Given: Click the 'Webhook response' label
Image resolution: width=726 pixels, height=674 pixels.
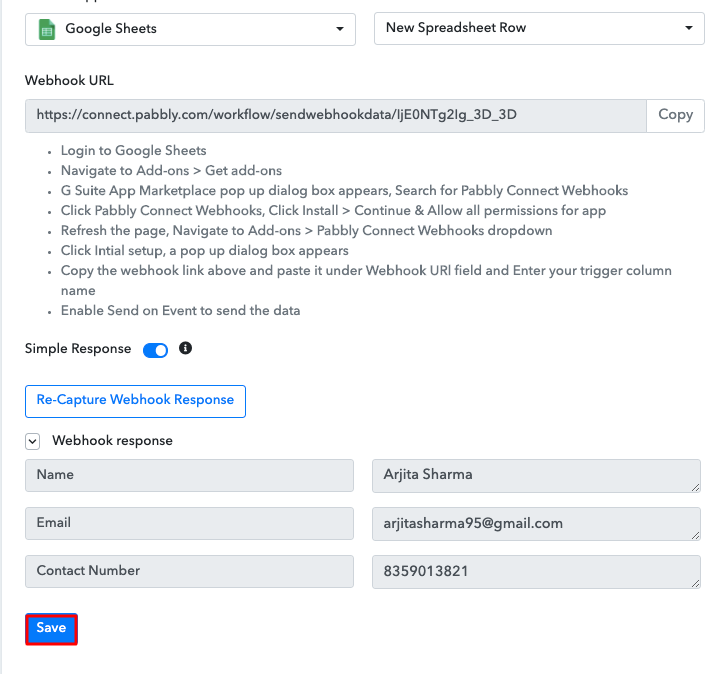Looking at the screenshot, I should [x=113, y=440].
